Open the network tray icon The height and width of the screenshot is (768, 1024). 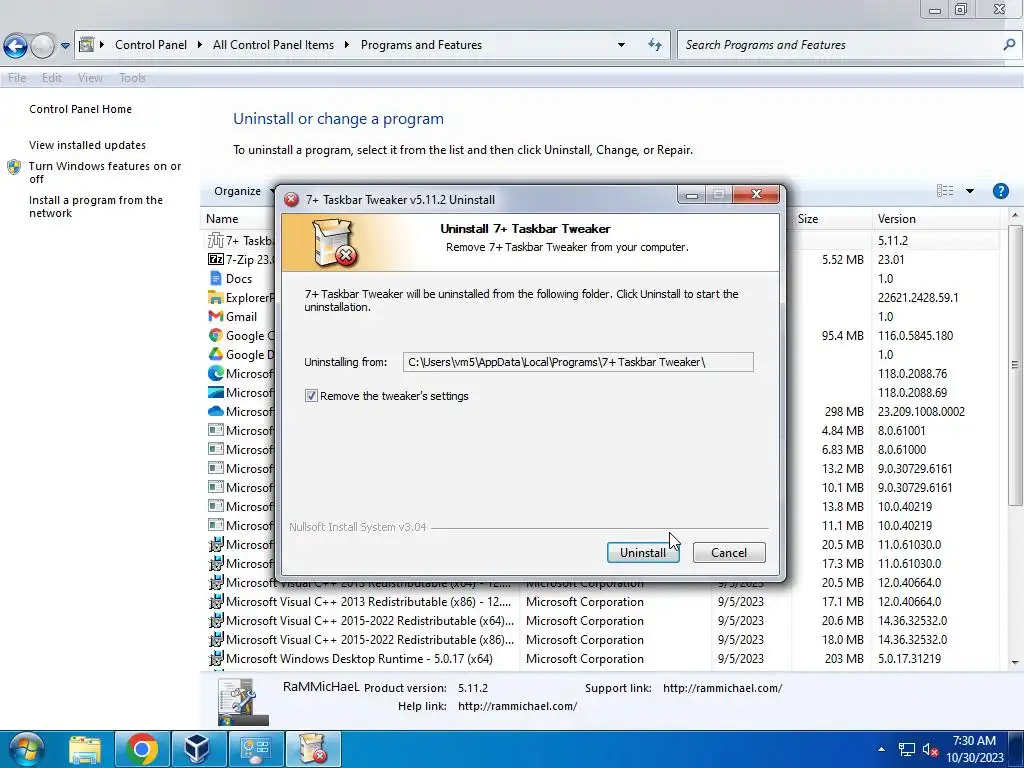click(906, 749)
